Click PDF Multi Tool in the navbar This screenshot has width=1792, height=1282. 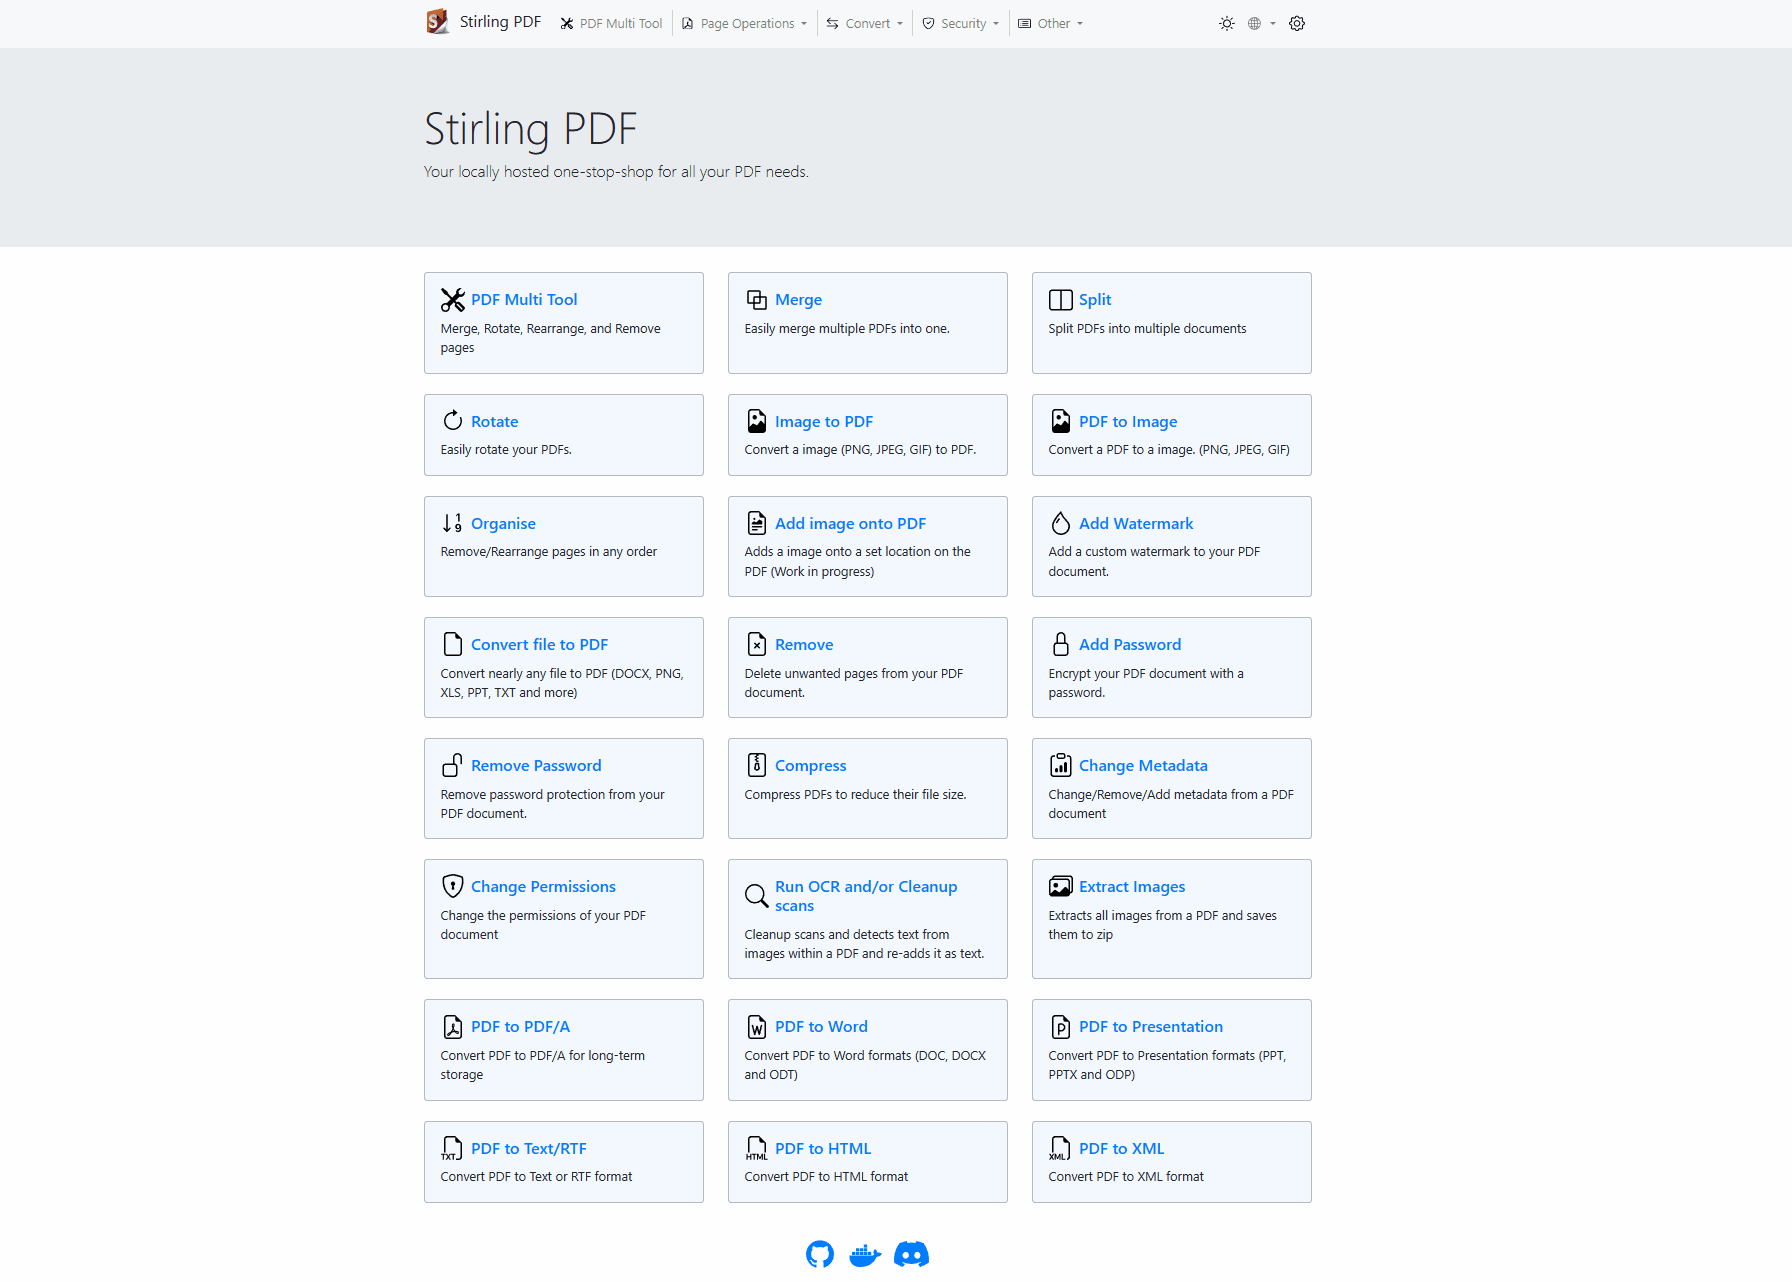(x=611, y=24)
